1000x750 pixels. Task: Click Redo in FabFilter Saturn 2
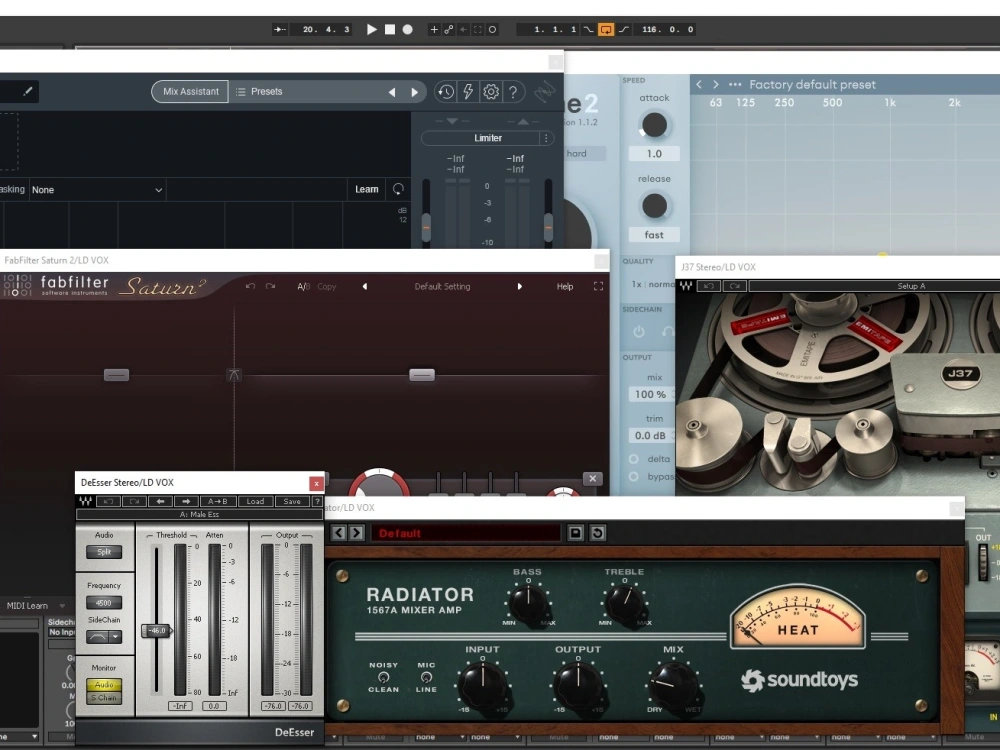[270, 286]
